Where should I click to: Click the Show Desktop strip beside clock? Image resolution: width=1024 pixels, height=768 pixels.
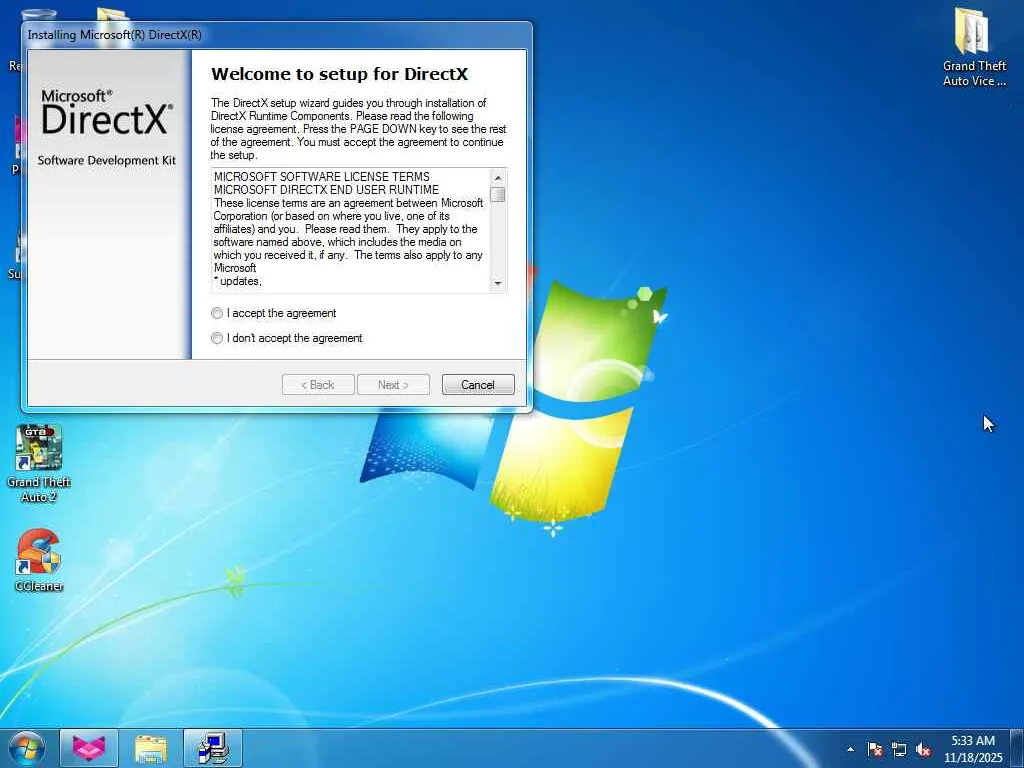coord(1017,748)
